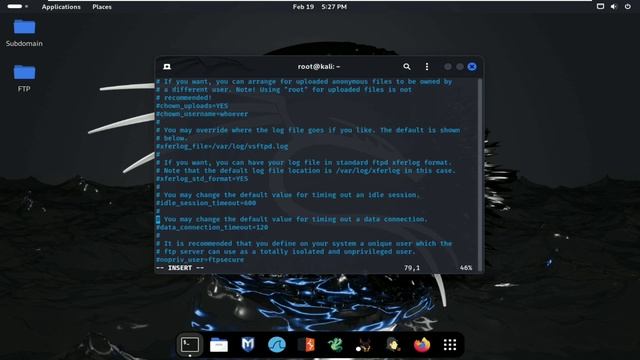This screenshot has width=640, height=360.
Task: Click the 79,1 cursor position indicator
Action: pos(411,268)
